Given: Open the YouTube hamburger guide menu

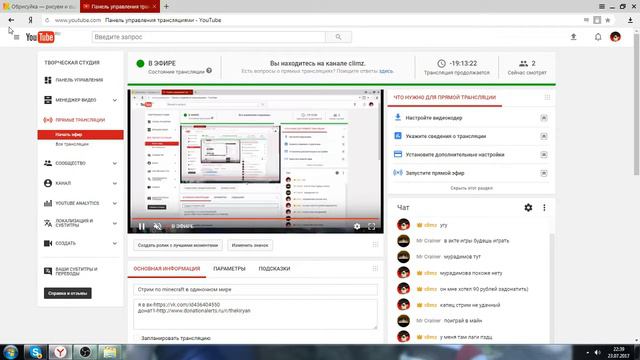Looking at the screenshot, I should pos(16,37).
